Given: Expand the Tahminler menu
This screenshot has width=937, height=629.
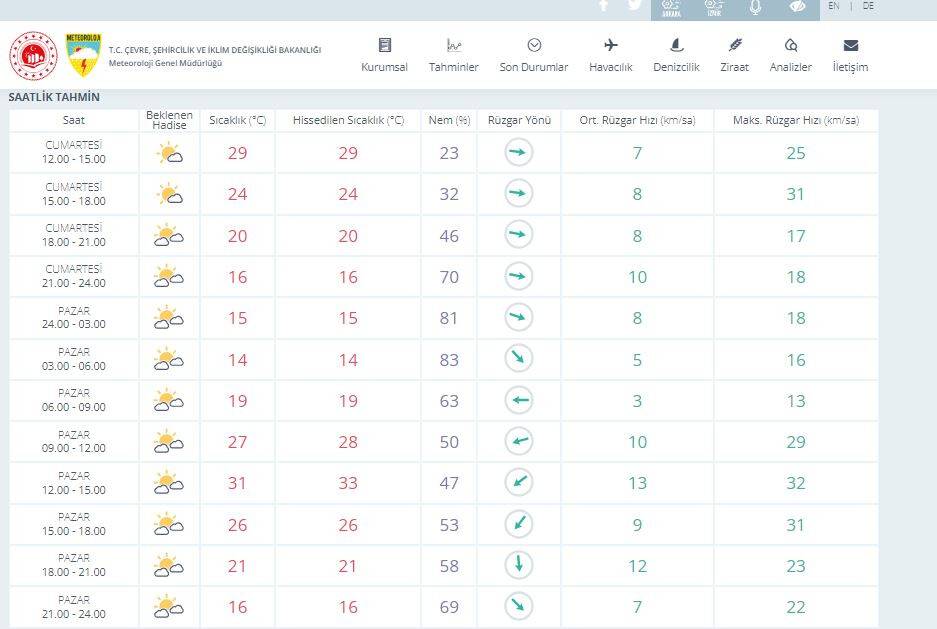Looking at the screenshot, I should pyautogui.click(x=454, y=55).
